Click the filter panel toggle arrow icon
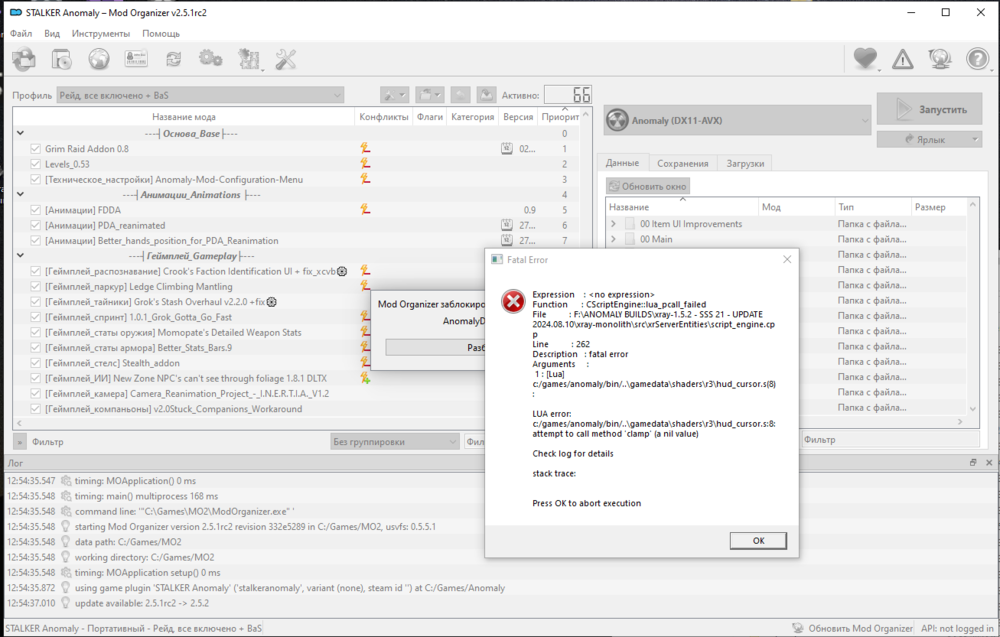1000x637 pixels. [x=20, y=441]
